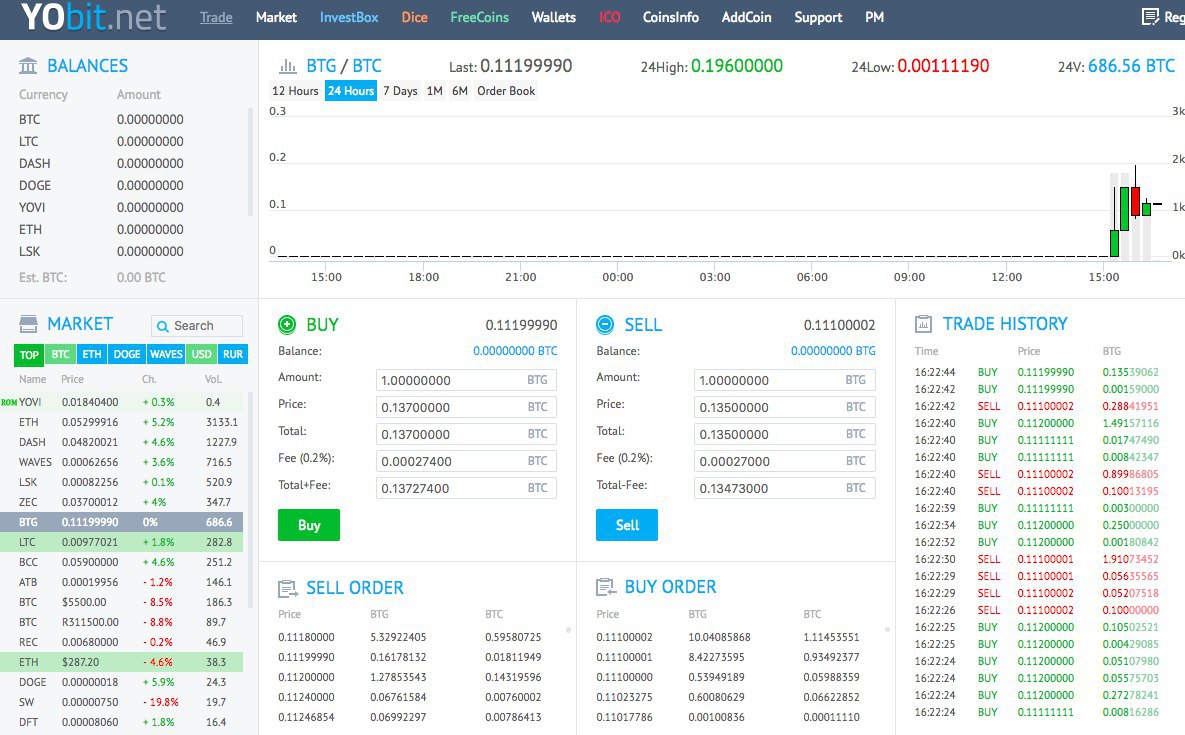
Task: Select the BTC market tab
Action: point(60,354)
